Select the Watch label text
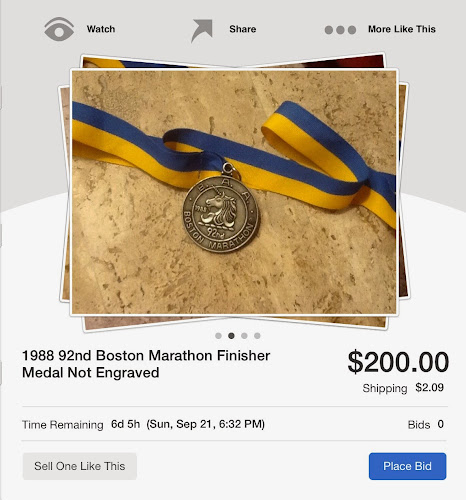Screen dimensions: 466x500 pyautogui.click(x=101, y=29)
